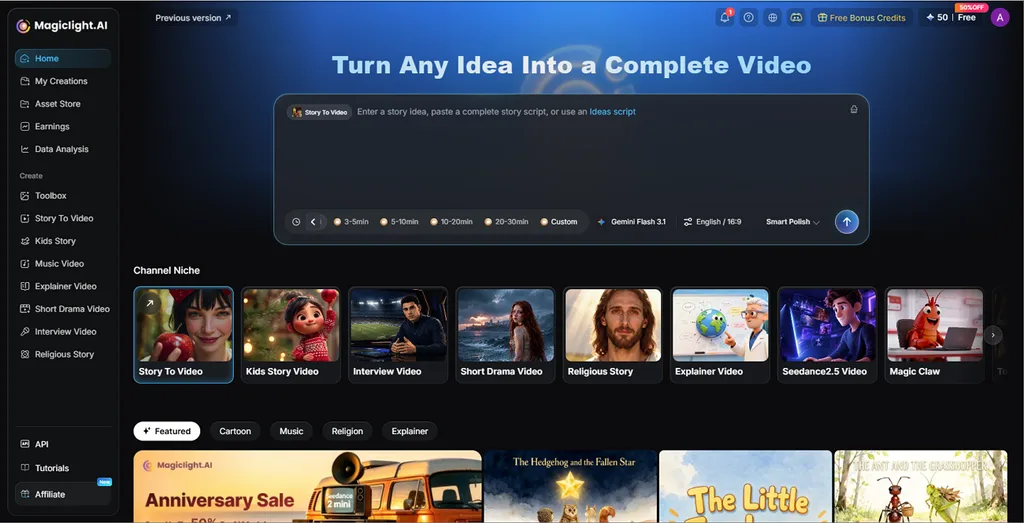Select the 3-5min duration option
This screenshot has height=523, width=1024.
351,222
